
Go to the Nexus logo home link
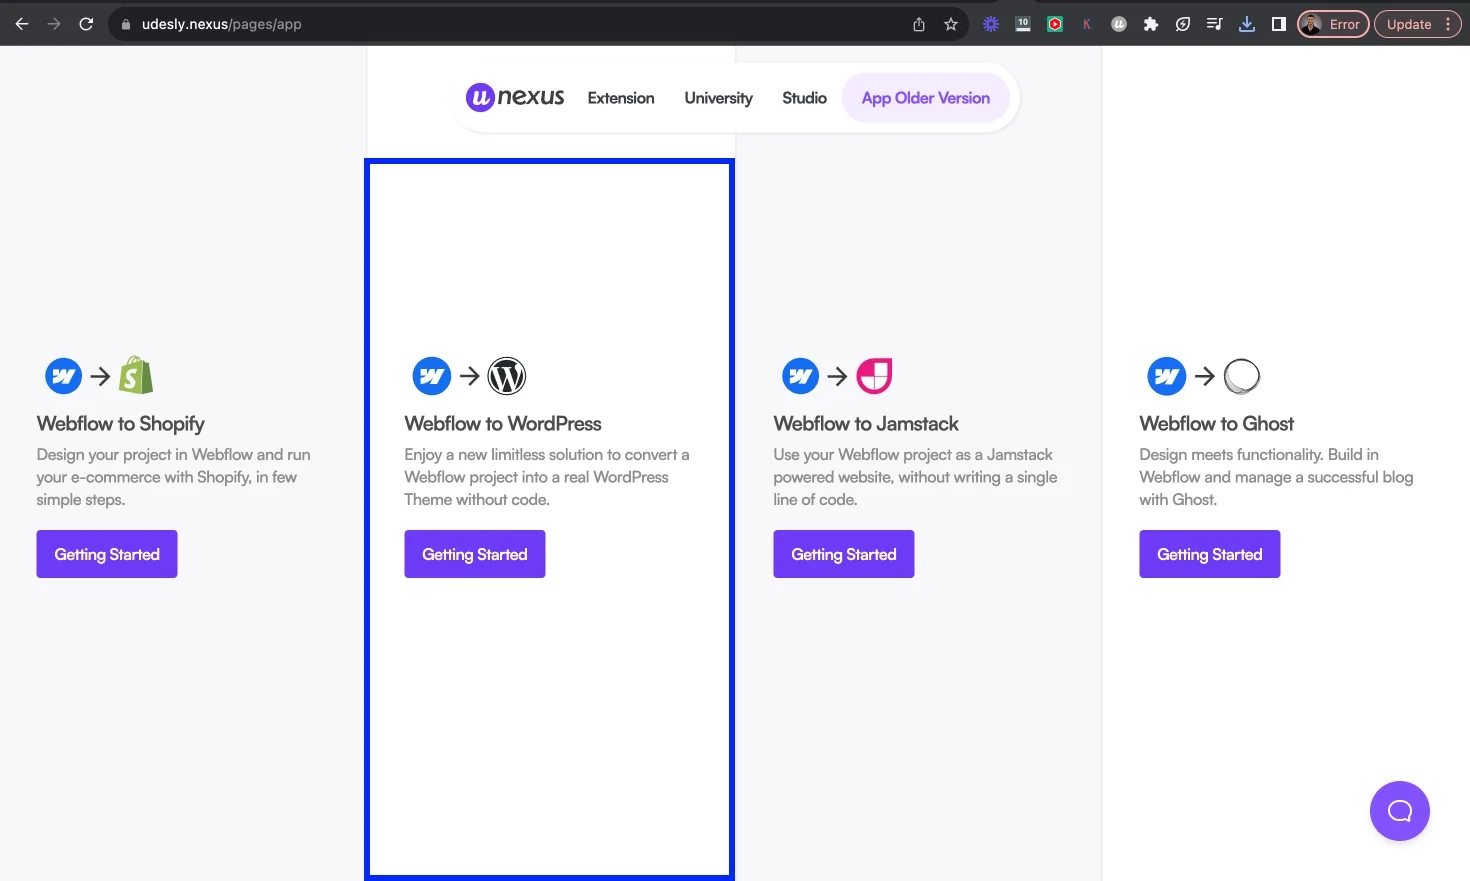pyautogui.click(x=515, y=97)
